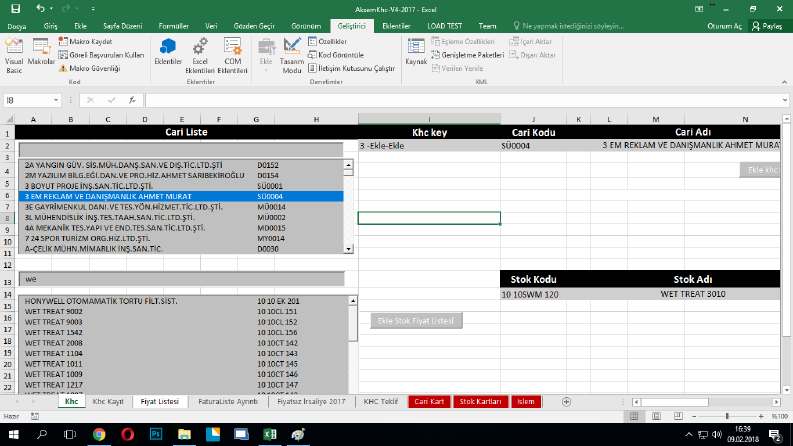Click Kod Görüntüle in the ribbon
This screenshot has width=793, height=446.
point(336,55)
